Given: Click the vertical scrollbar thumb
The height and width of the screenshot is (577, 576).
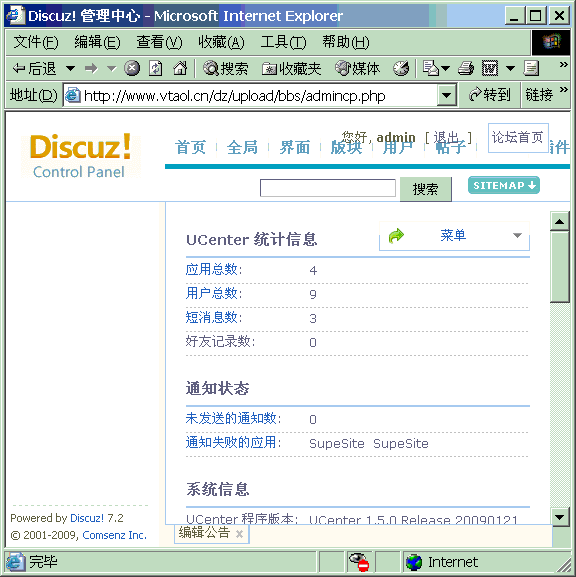Looking at the screenshot, I should tap(559, 267).
